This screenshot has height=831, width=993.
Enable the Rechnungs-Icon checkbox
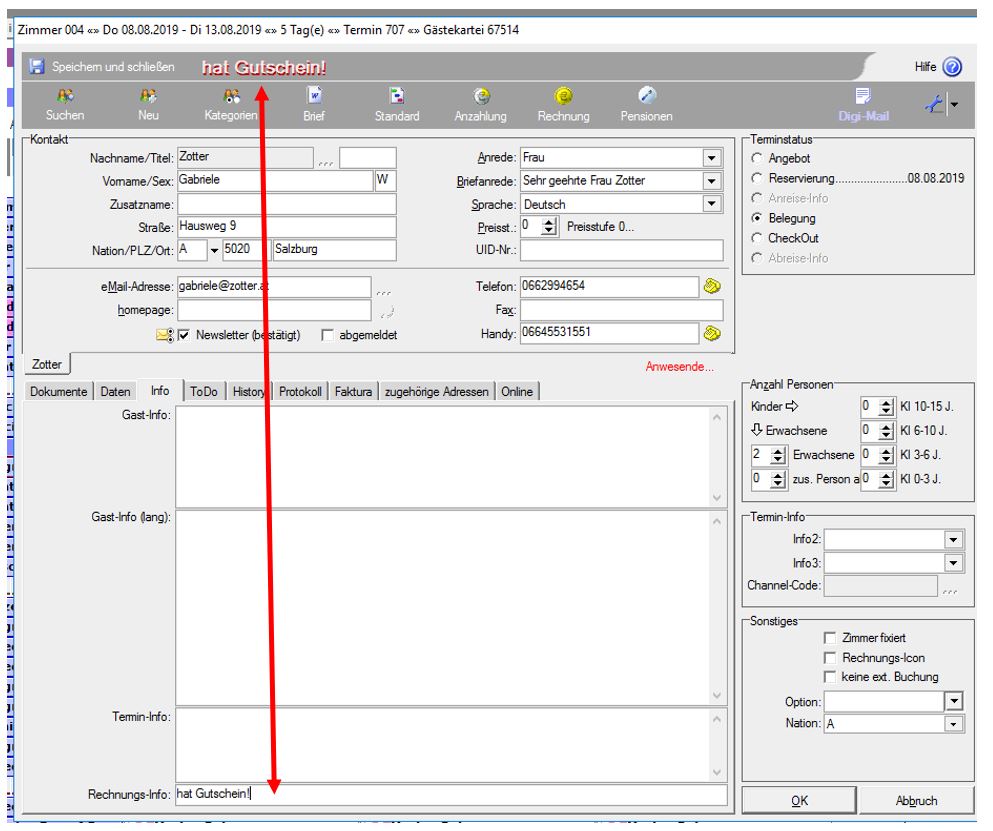pyautogui.click(x=830, y=657)
